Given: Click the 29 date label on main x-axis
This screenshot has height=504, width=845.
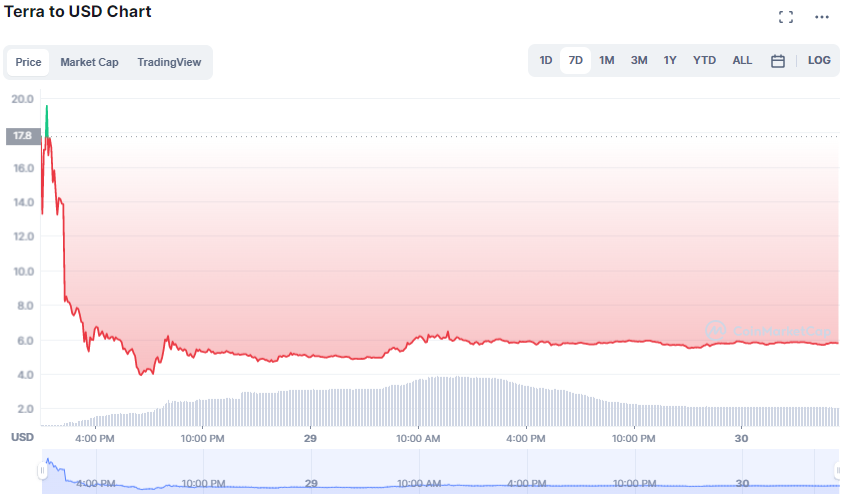Looking at the screenshot, I should pos(310,438).
